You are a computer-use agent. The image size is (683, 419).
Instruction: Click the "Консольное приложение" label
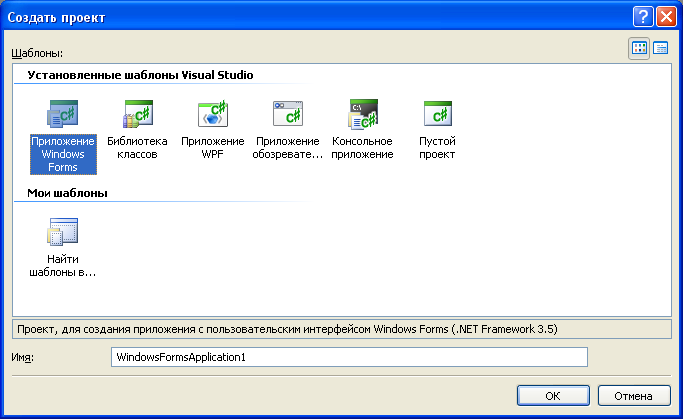pyautogui.click(x=362, y=148)
